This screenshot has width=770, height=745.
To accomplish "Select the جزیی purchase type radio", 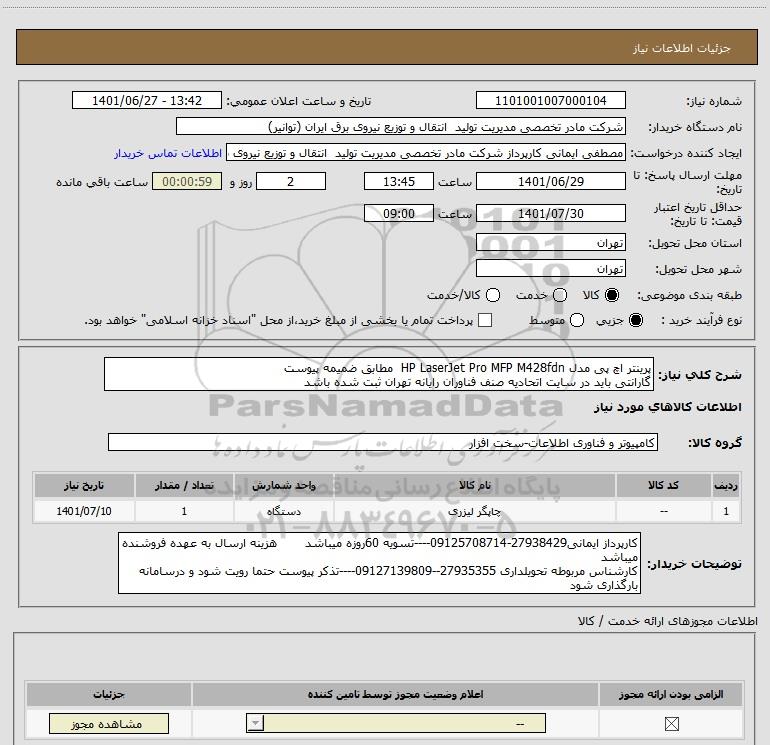I will tap(635, 320).
